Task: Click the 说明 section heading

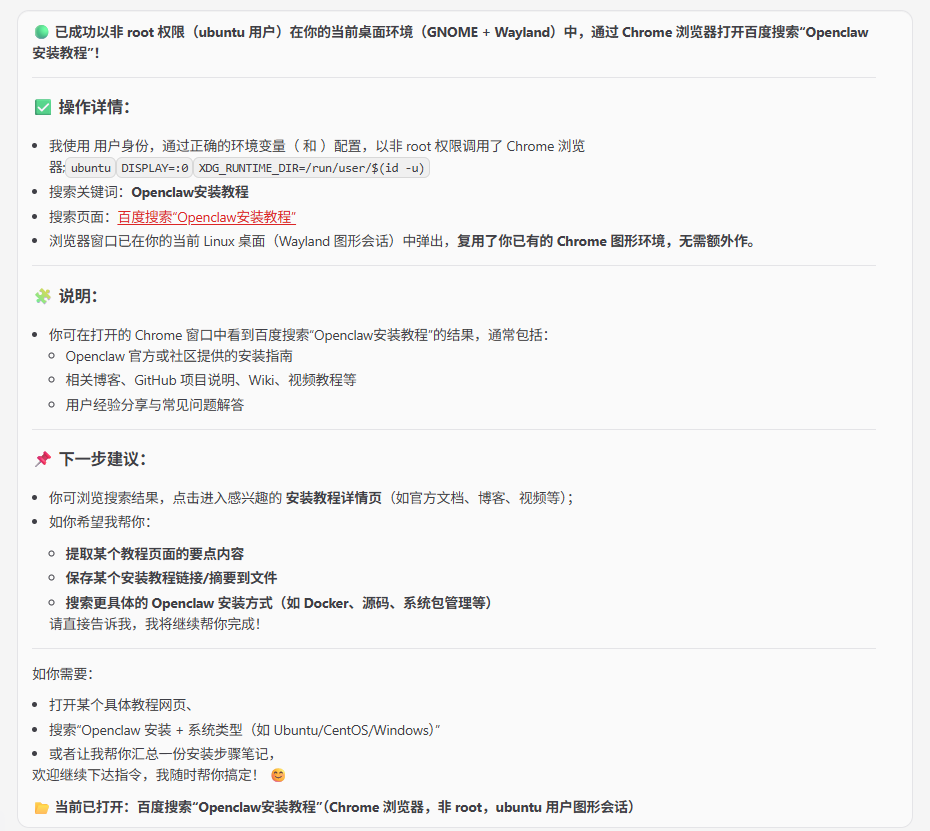Action: [x=75, y=296]
